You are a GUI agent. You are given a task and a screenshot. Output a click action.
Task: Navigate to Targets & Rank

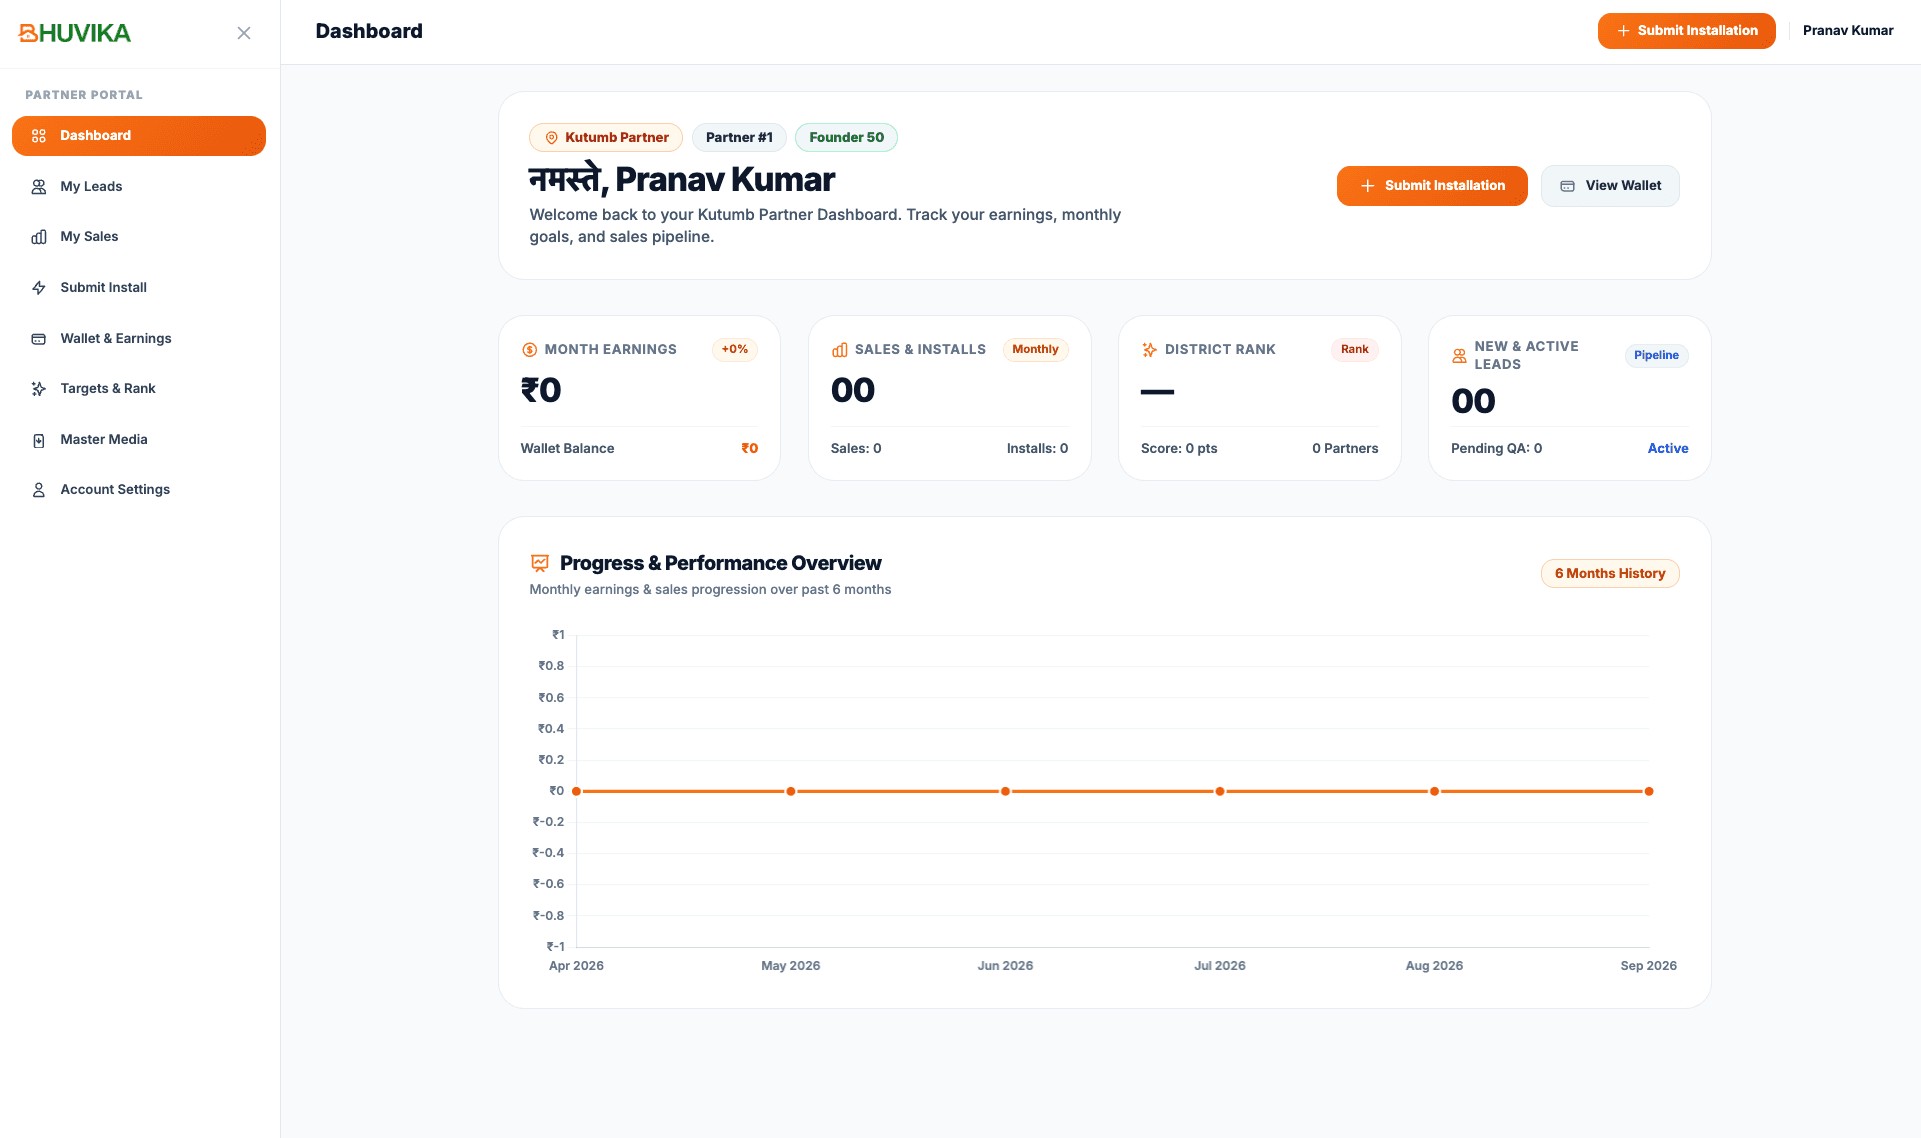(x=139, y=389)
